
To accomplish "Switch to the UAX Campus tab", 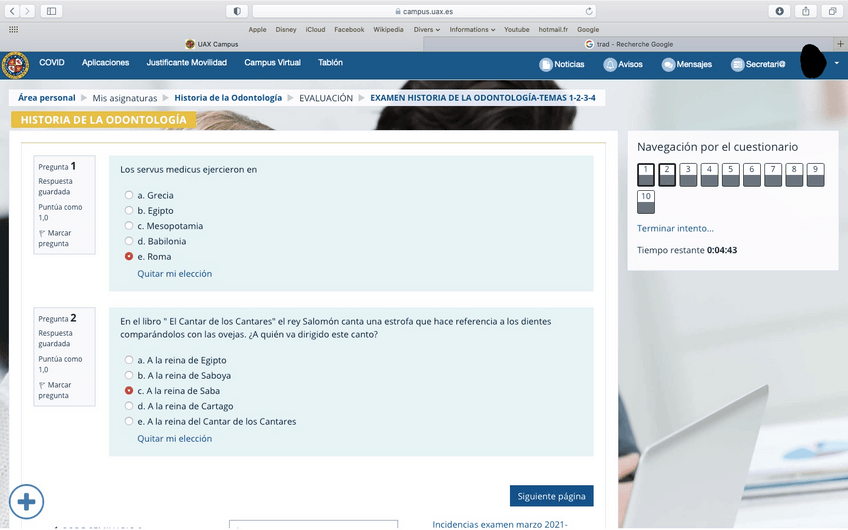I will pyautogui.click(x=211, y=44).
